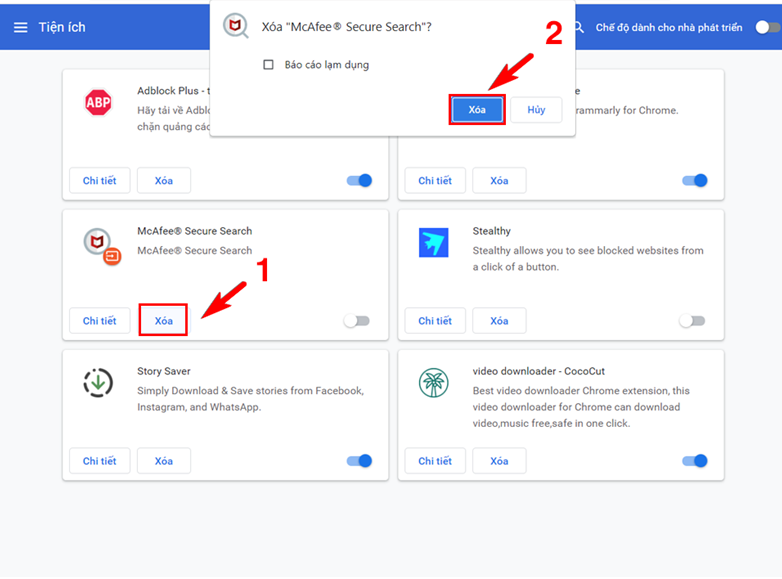Click the Chế độ dành cho nhà phát triển label
Screen dimensions: 782x579
tap(669, 27)
